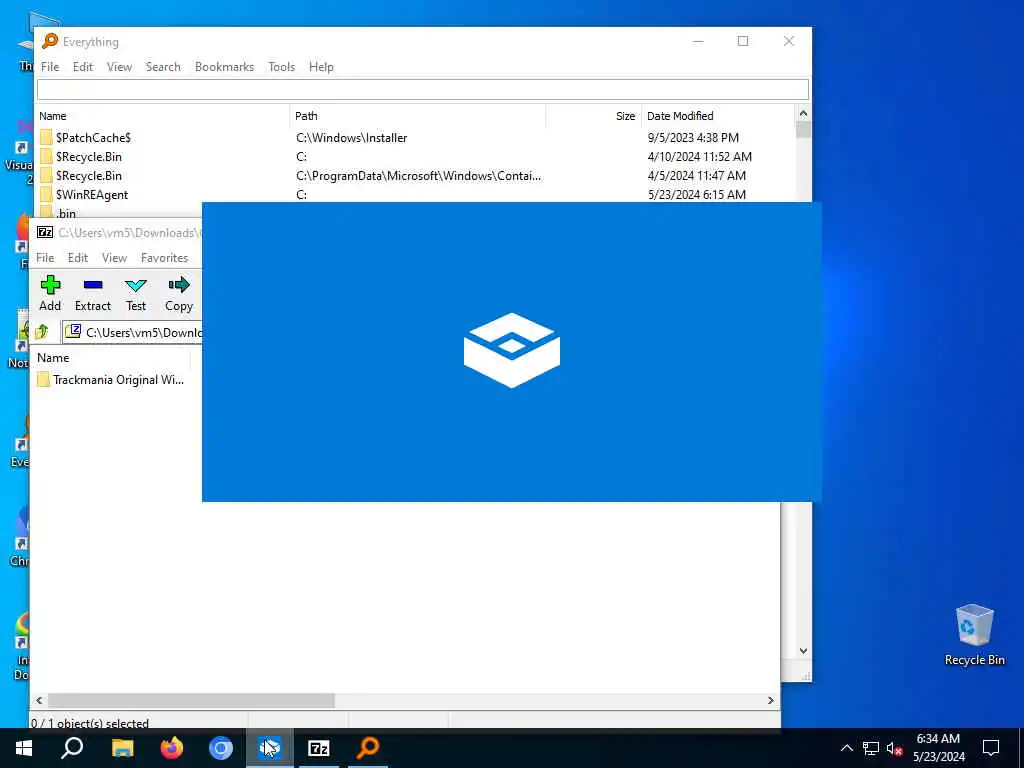Open the notification center icon
This screenshot has height=768, width=1024.
(991, 748)
